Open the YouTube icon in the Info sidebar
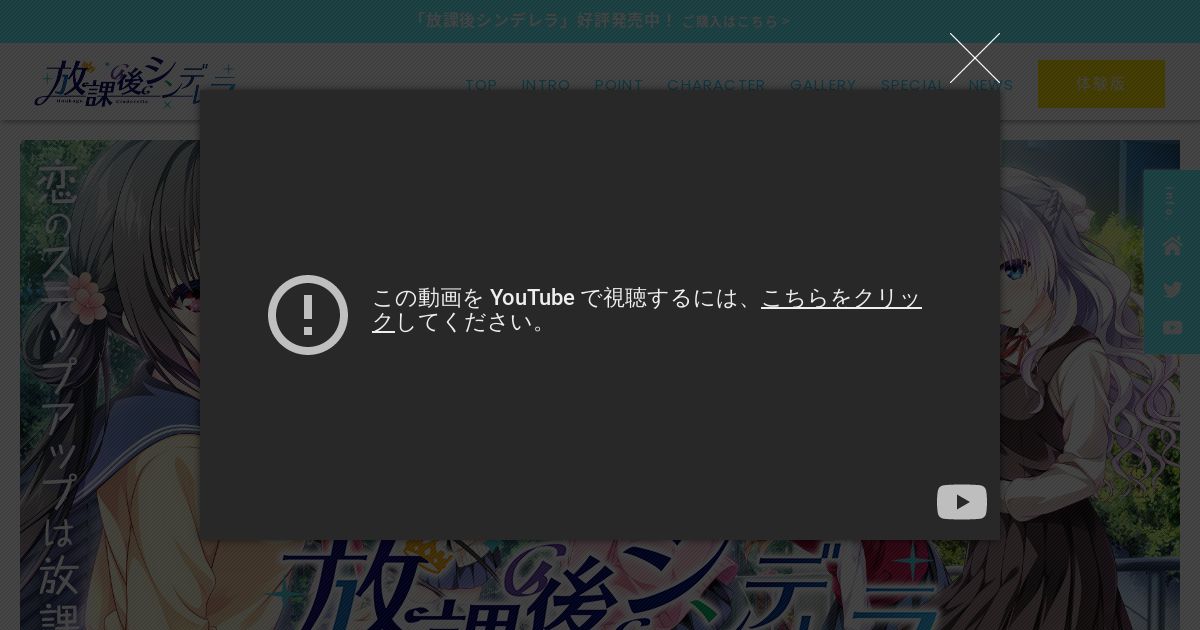The height and width of the screenshot is (630, 1200). coord(1172,328)
